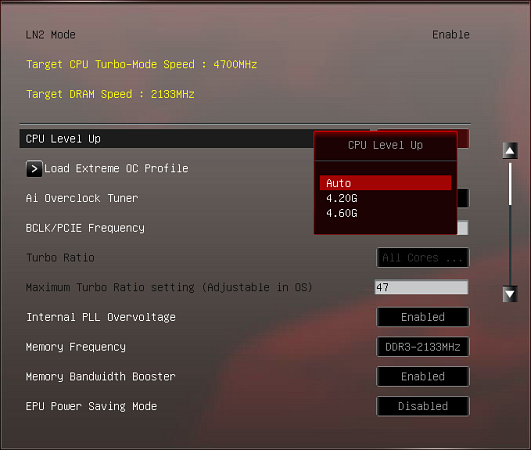The image size is (531, 450).
Task: Select EPU Power Saving Mode label
Action: (x=91, y=406)
